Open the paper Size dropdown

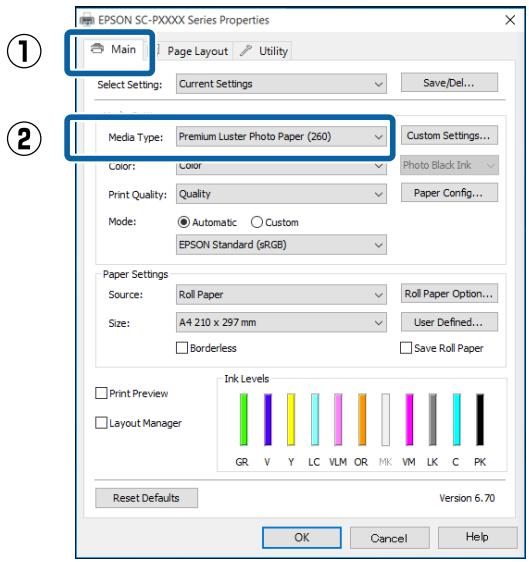pos(281,323)
